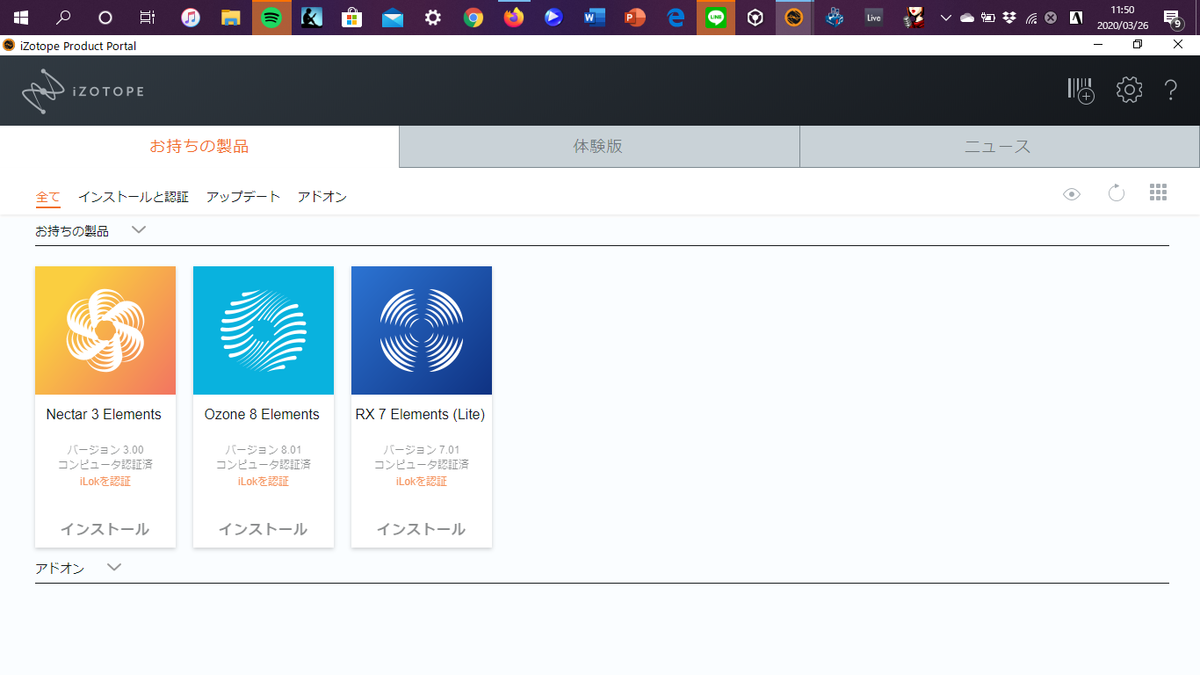Open the settings gear in iZotope header
Screen dimensions: 1200x675
click(x=1129, y=90)
